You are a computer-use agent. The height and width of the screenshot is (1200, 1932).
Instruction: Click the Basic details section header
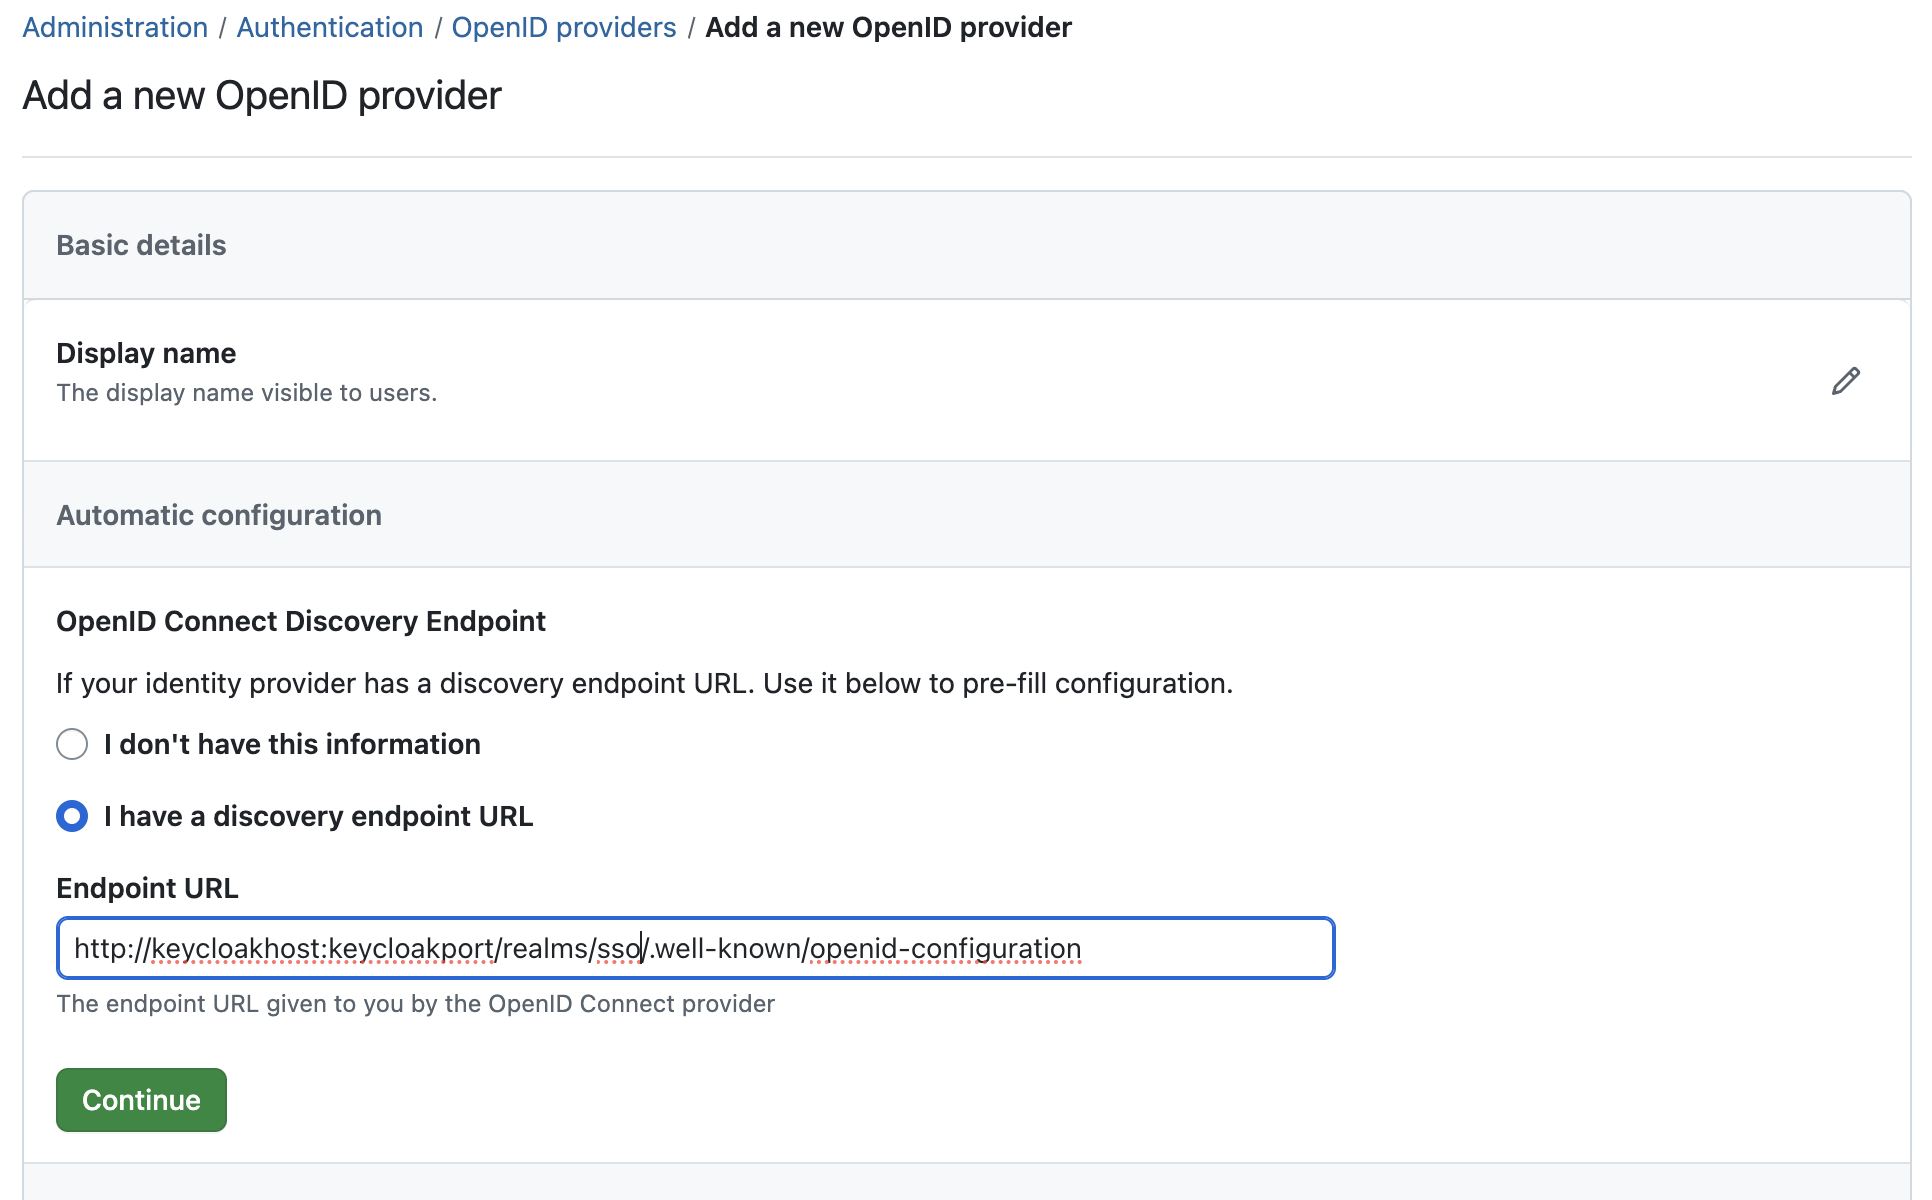point(141,244)
